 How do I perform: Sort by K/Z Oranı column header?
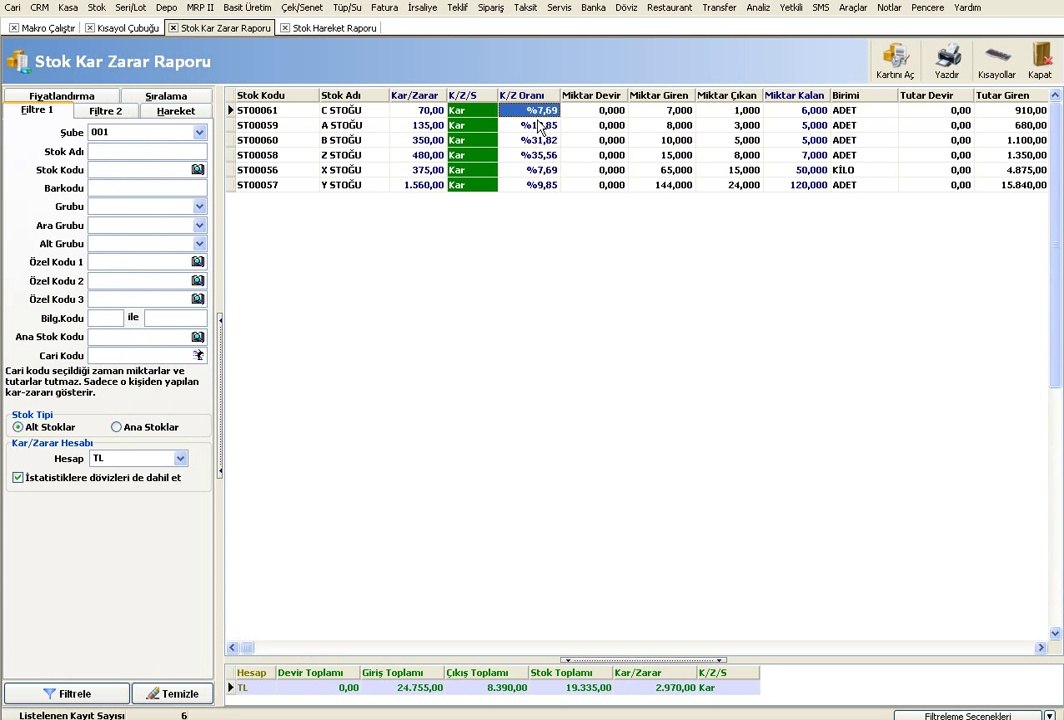pos(529,96)
